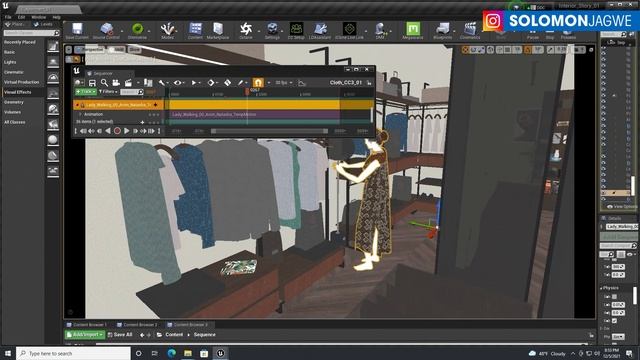This screenshot has height=360, width=640.
Task: Toggle Sequencer snapping magnet
Action: (x=258, y=83)
